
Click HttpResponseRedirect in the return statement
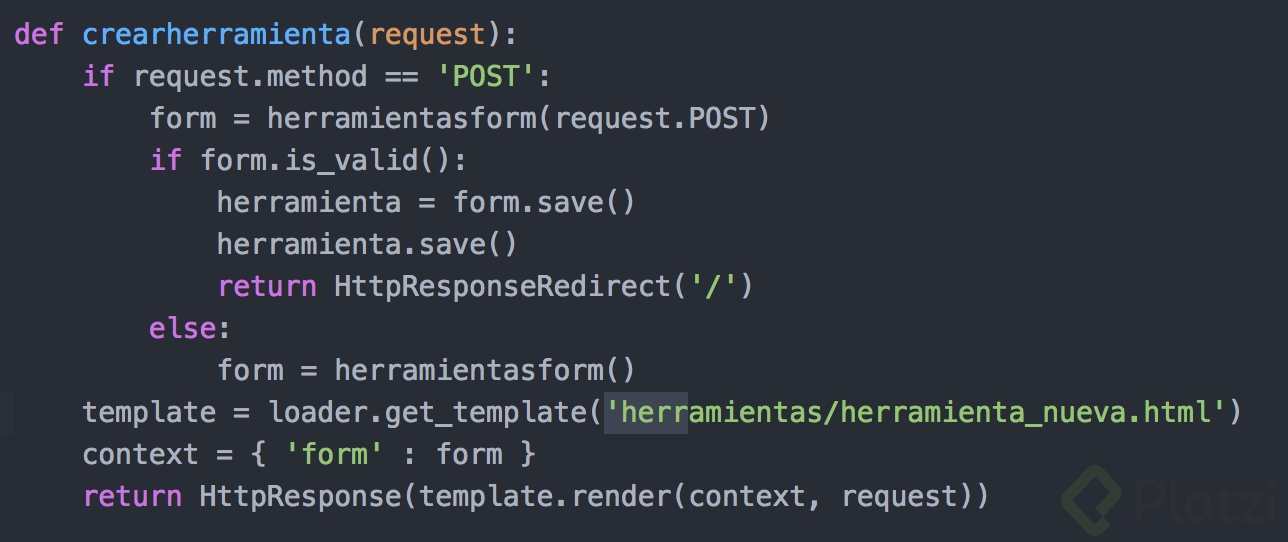coord(502,286)
